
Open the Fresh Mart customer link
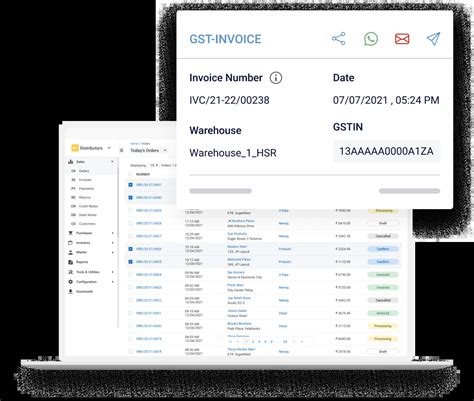click(235, 285)
